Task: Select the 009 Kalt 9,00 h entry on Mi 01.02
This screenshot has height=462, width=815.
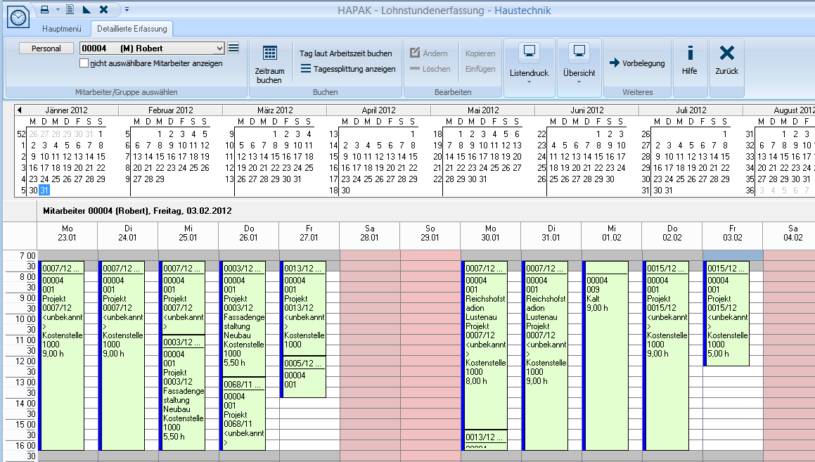Action: 606,356
